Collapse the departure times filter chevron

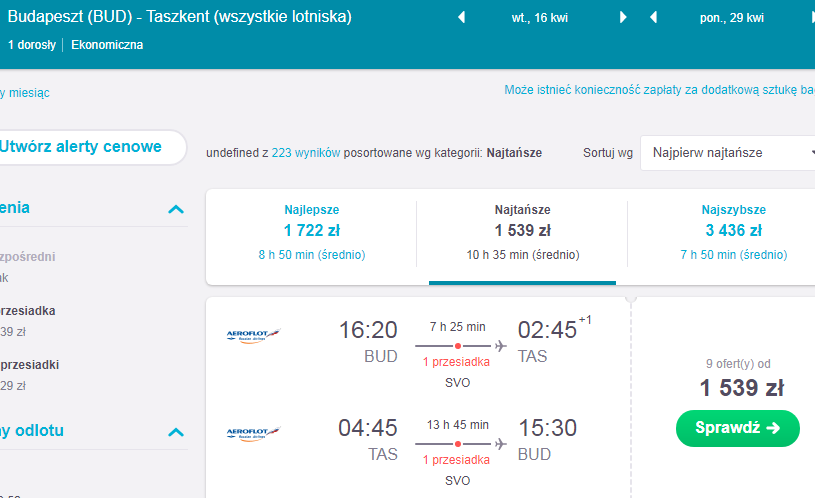(176, 433)
